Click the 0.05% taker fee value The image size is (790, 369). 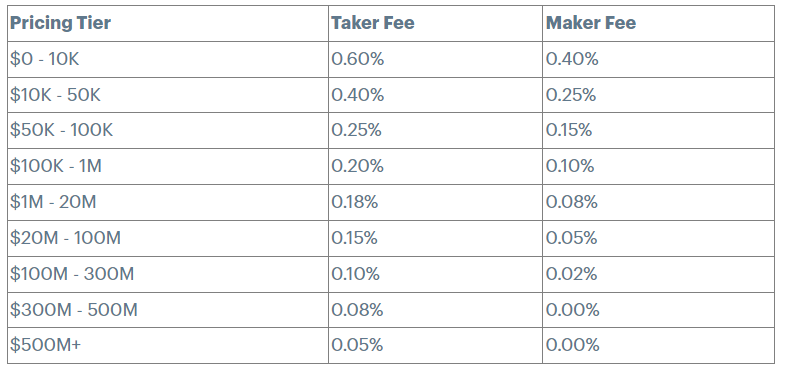(x=357, y=345)
